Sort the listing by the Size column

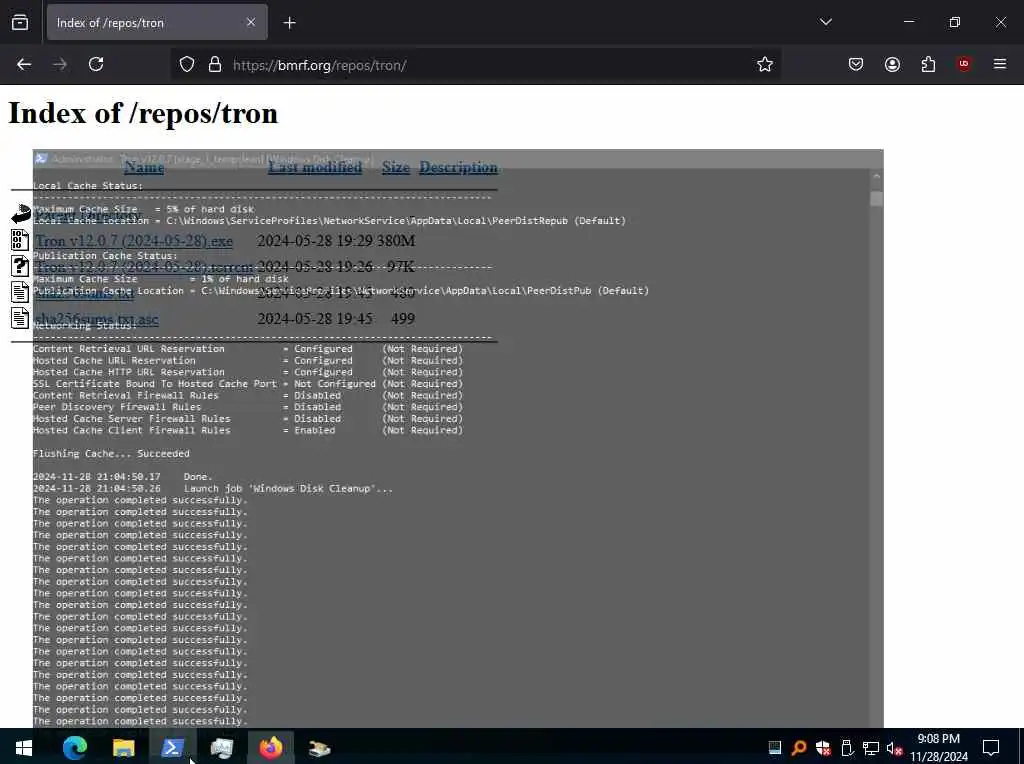pyautogui.click(x=396, y=167)
